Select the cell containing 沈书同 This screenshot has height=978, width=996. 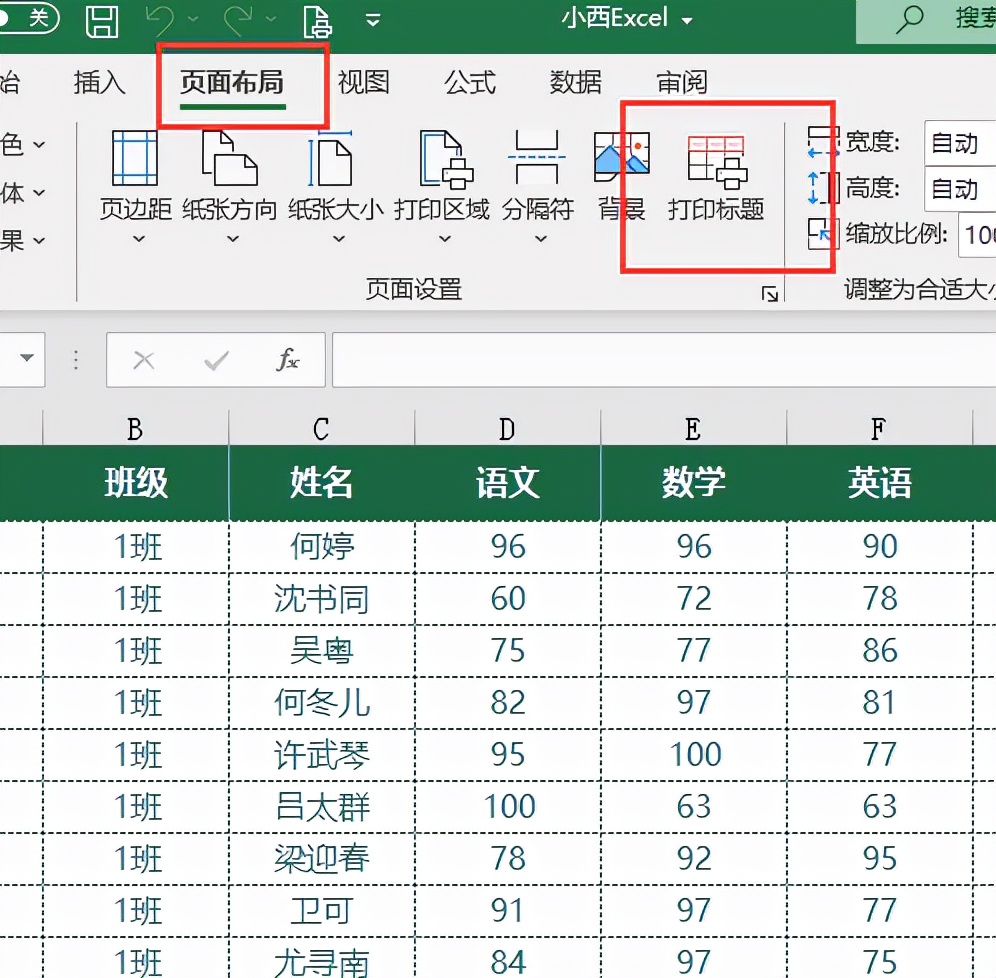click(321, 599)
